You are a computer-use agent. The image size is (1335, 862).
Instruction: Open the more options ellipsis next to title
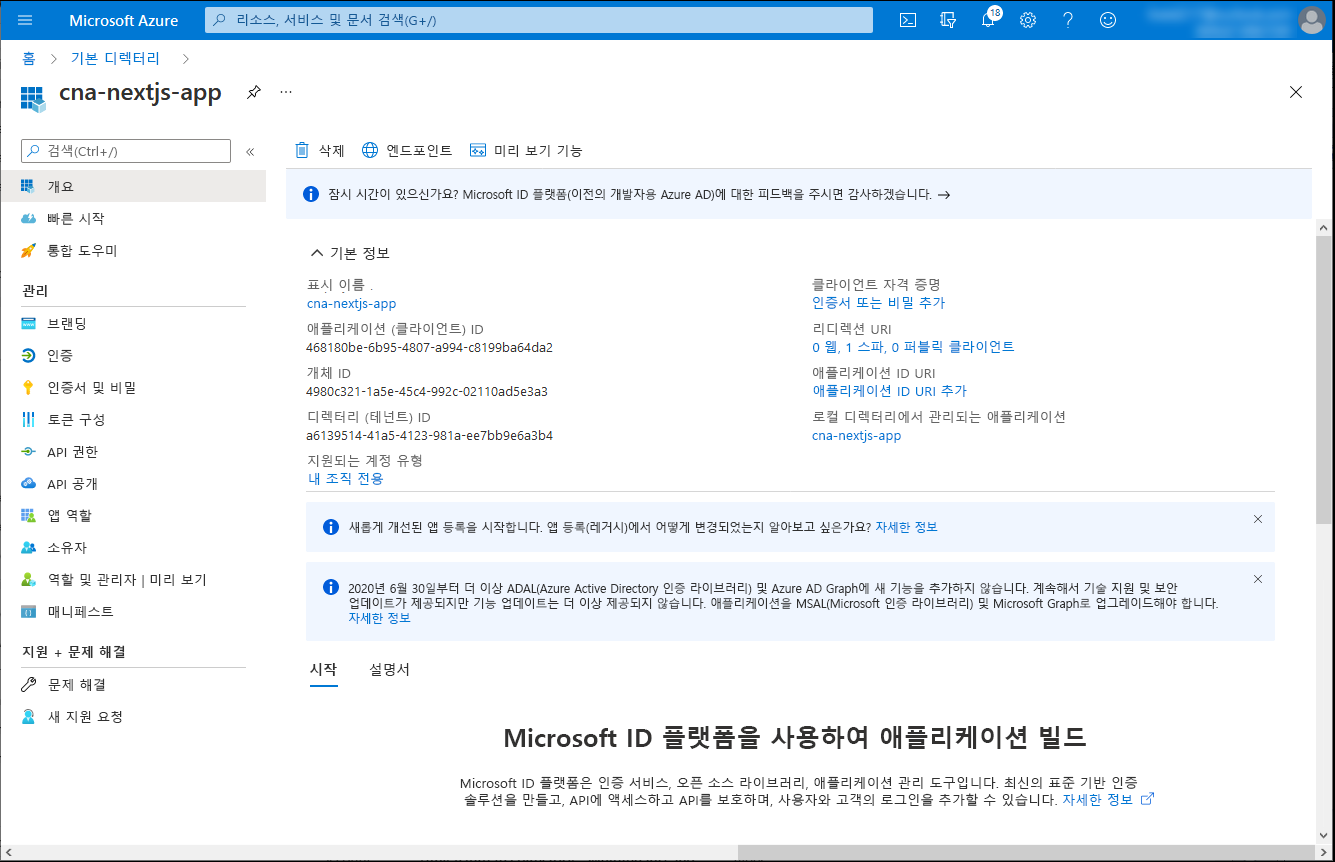click(286, 92)
